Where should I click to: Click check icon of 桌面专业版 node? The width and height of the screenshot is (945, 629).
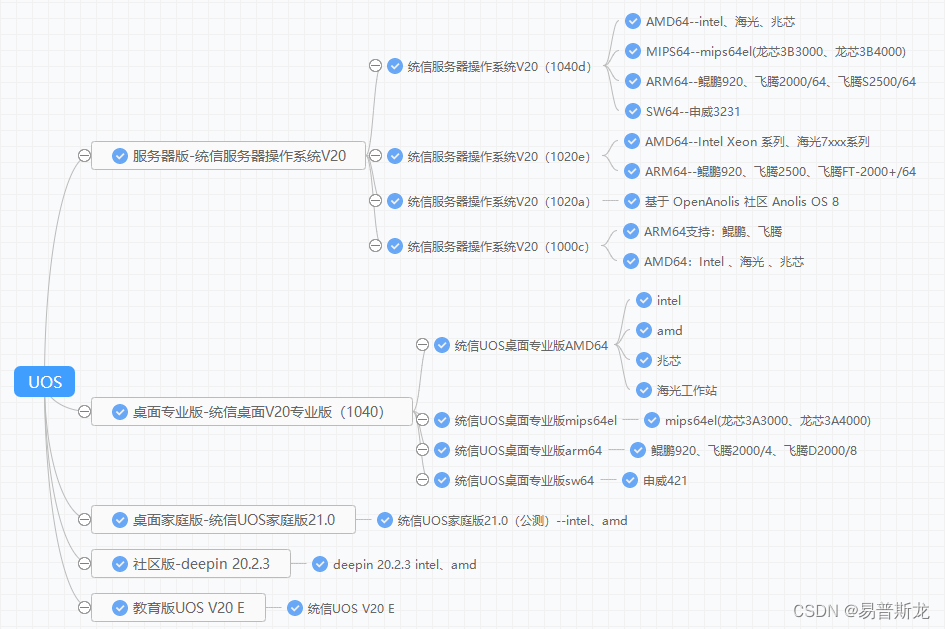pos(120,412)
